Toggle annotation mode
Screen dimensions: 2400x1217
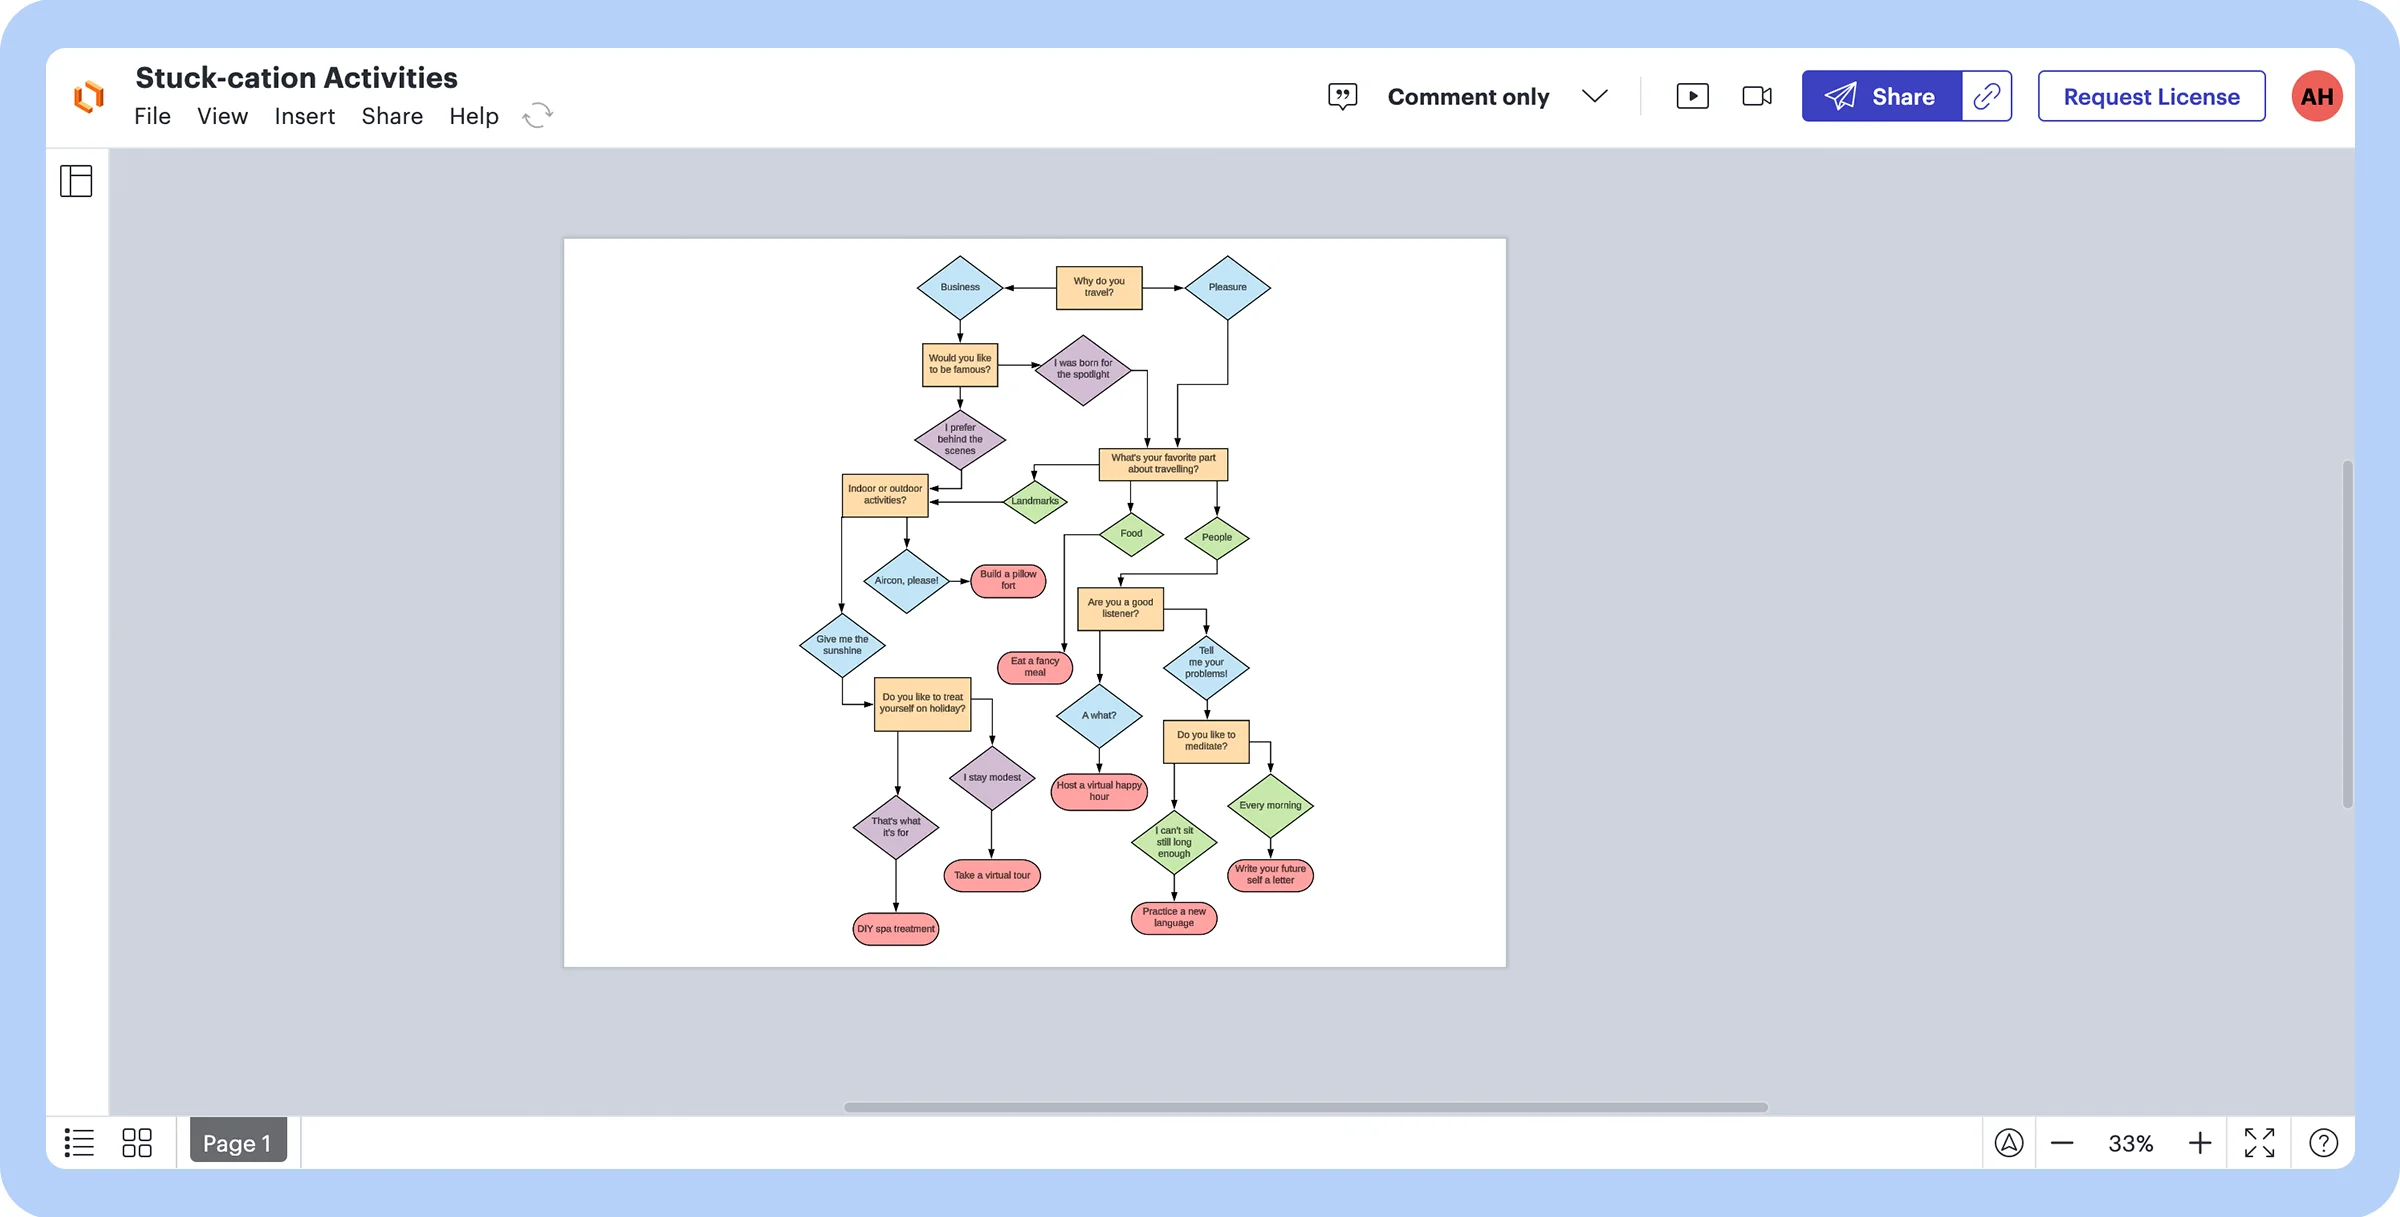coord(2010,1142)
